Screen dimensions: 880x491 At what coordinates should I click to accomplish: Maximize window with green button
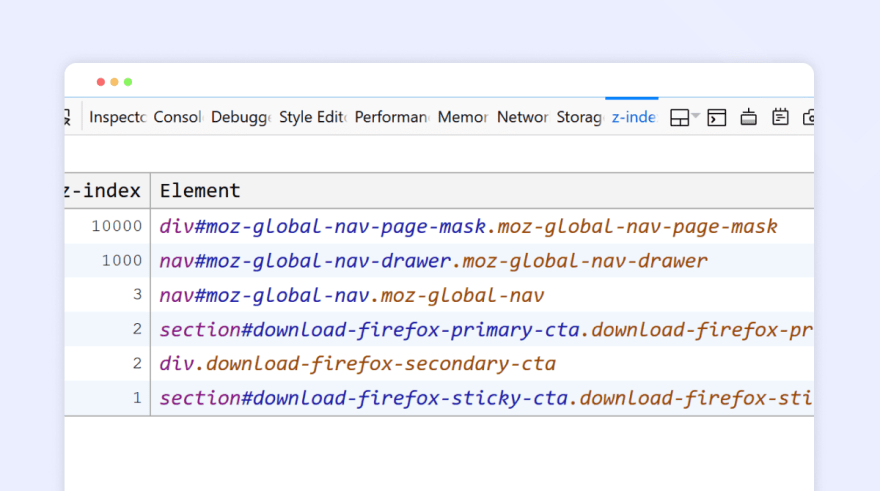[x=128, y=82]
